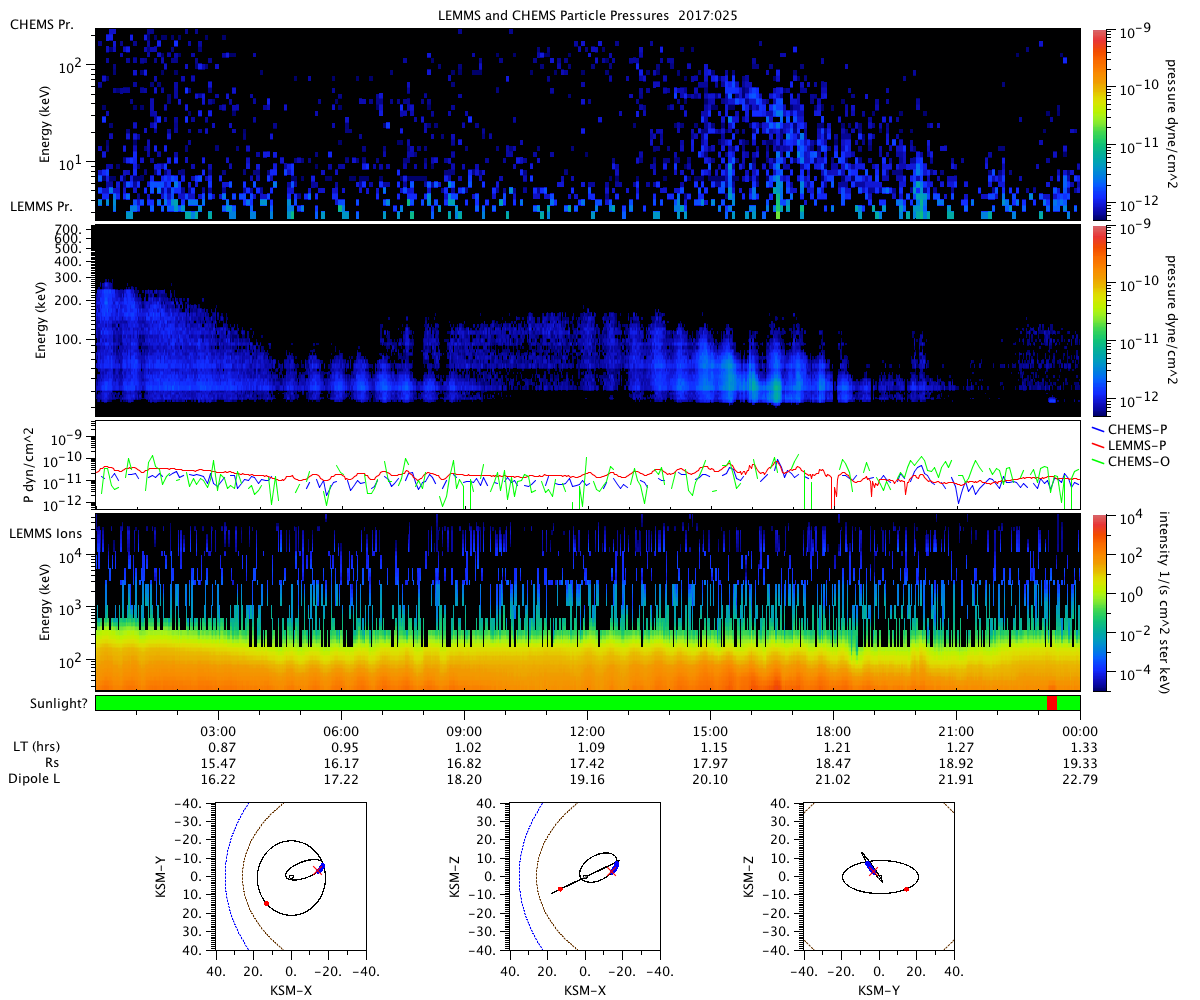Click the 12:00 time axis label
The width and height of the screenshot is (1200, 1000).
tap(587, 731)
